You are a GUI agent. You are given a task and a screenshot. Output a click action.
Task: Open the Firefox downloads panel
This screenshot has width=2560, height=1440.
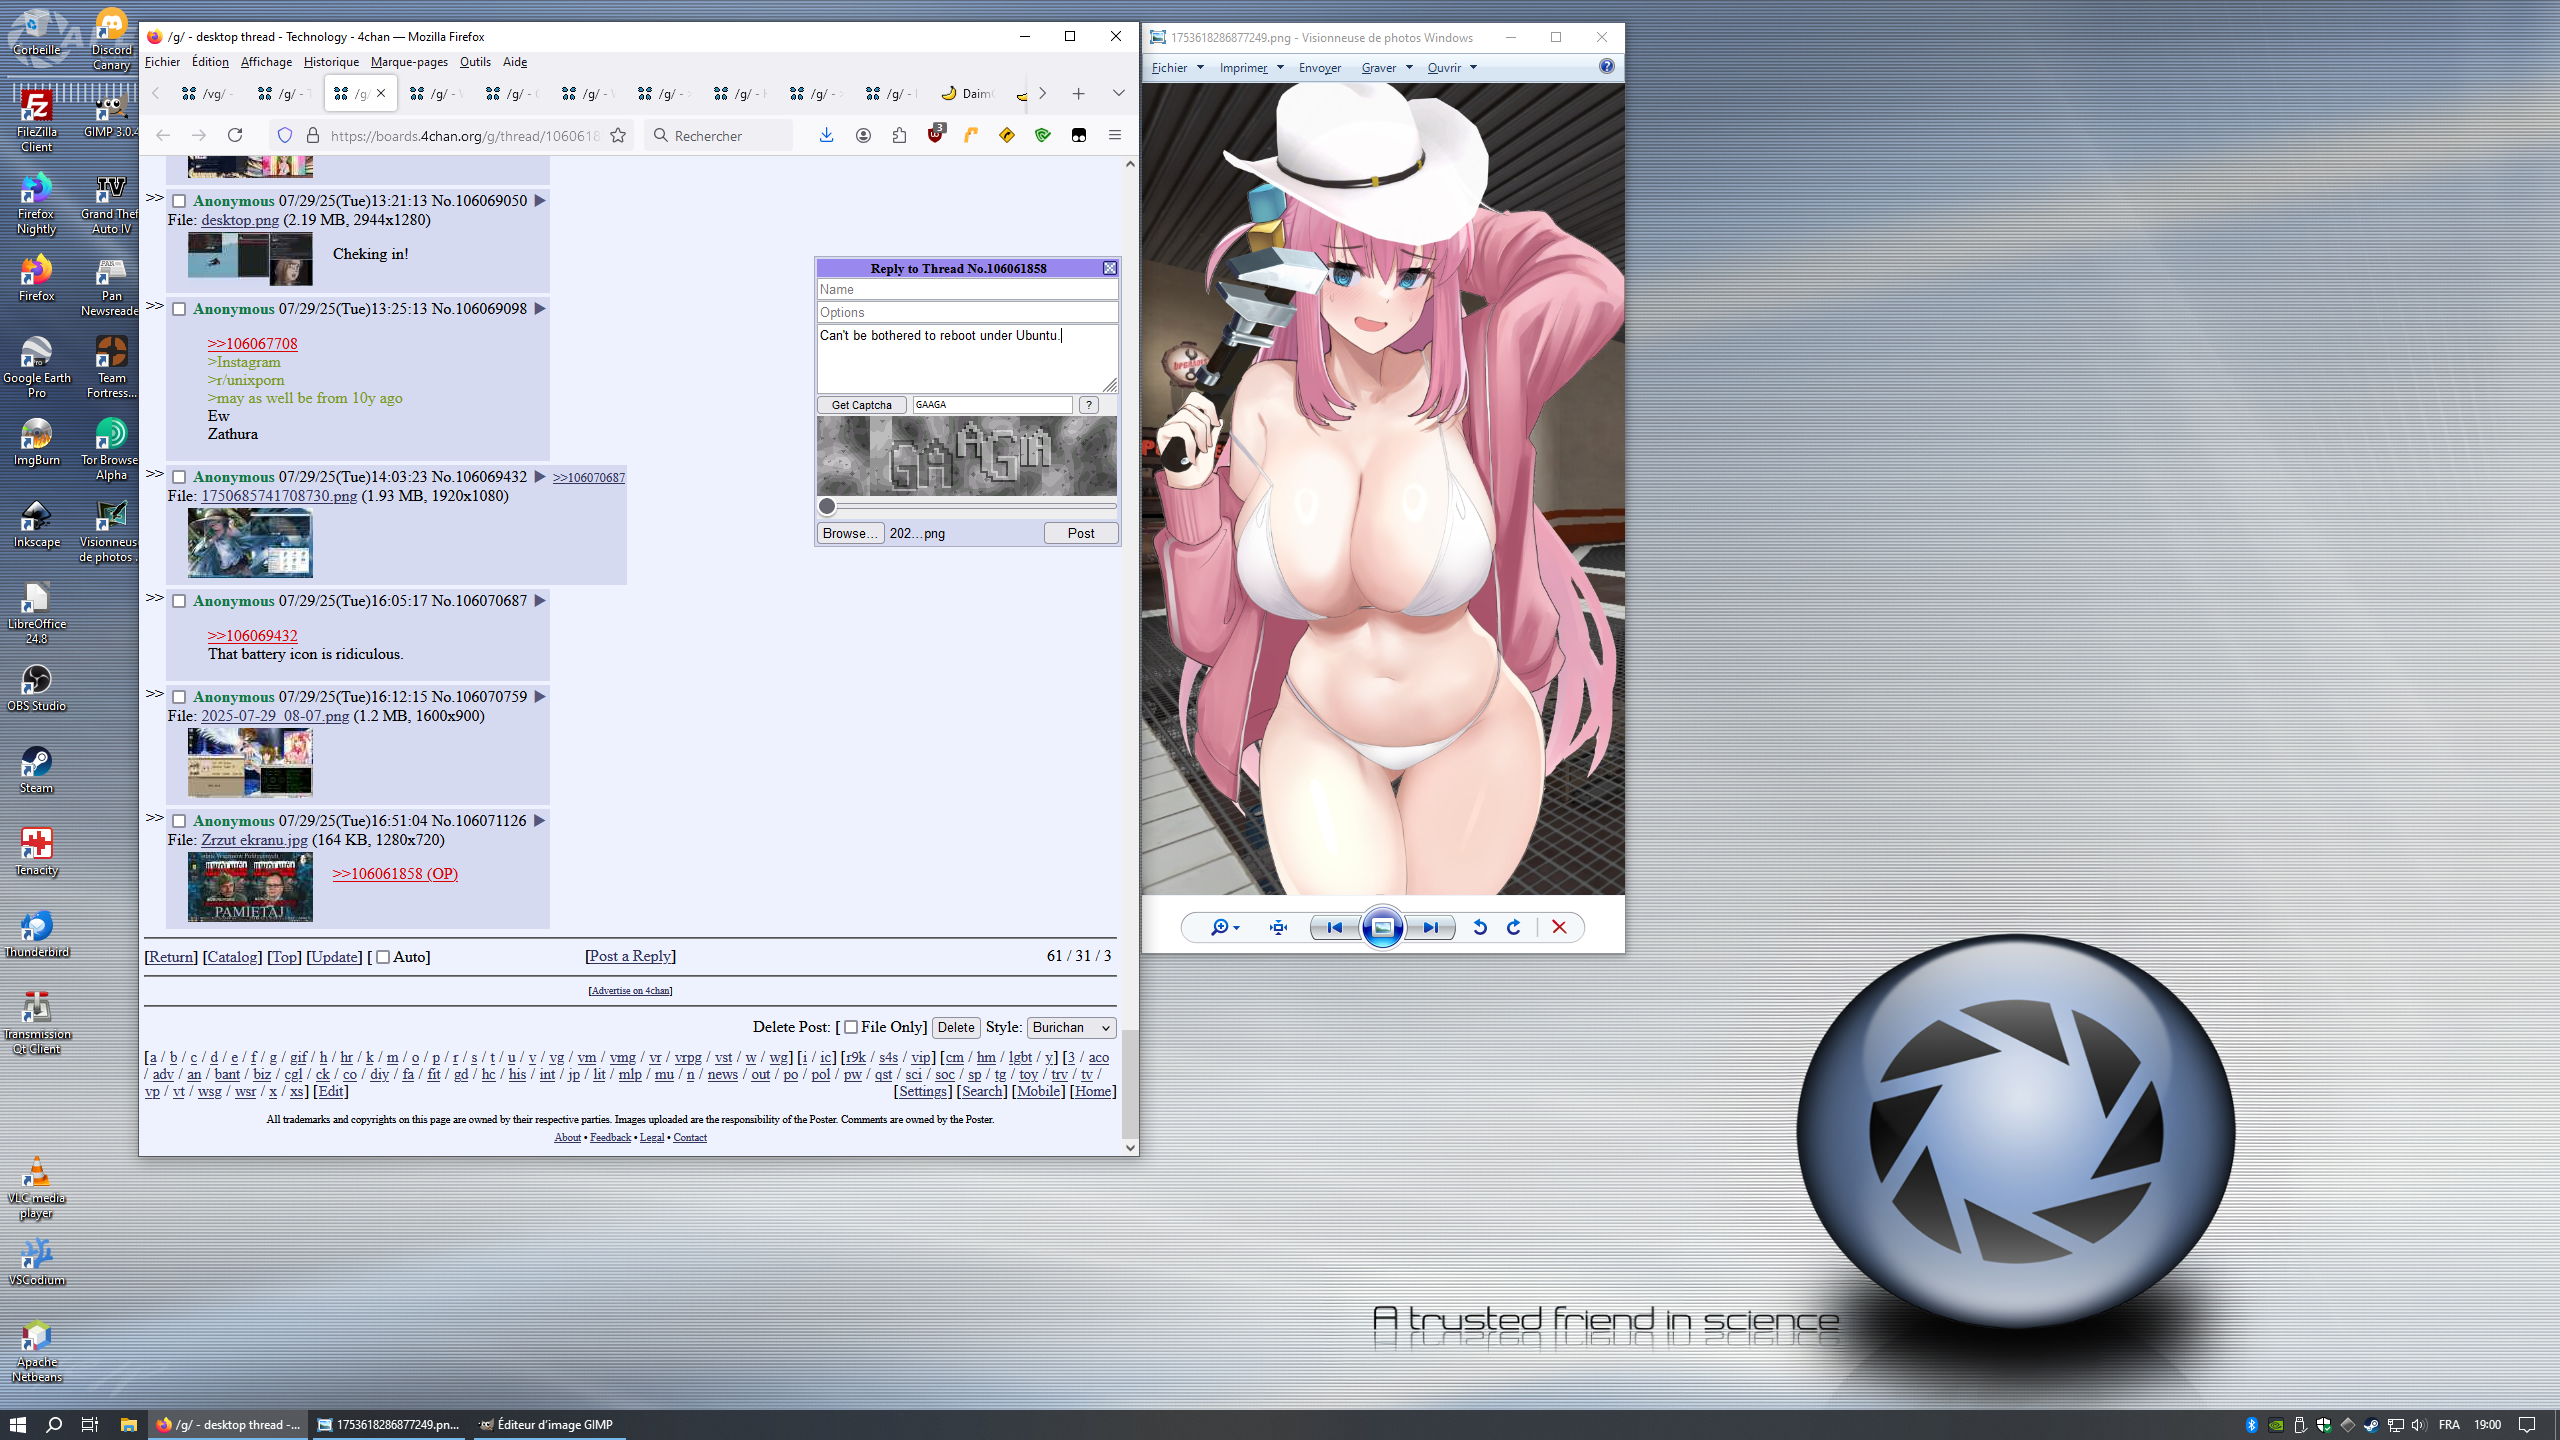[826, 135]
